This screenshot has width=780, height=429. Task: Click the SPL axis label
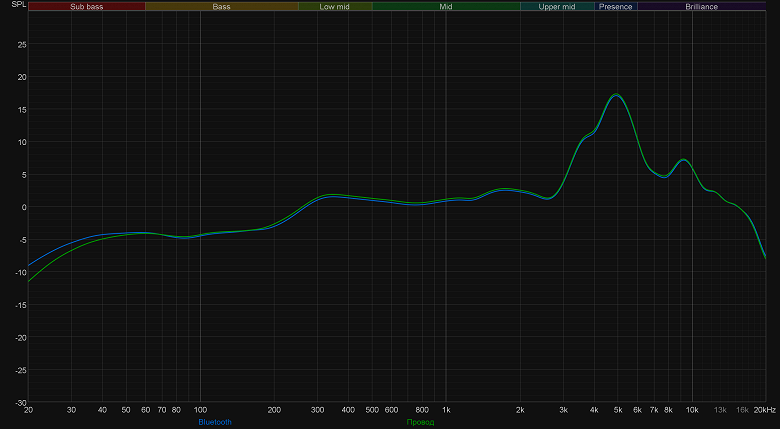tap(18, 4)
